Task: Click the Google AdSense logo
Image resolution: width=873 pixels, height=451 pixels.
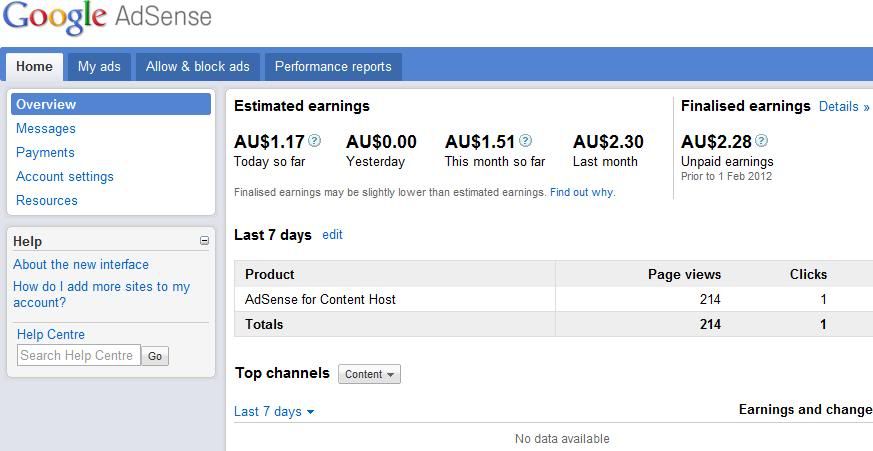Action: pyautogui.click(x=107, y=18)
